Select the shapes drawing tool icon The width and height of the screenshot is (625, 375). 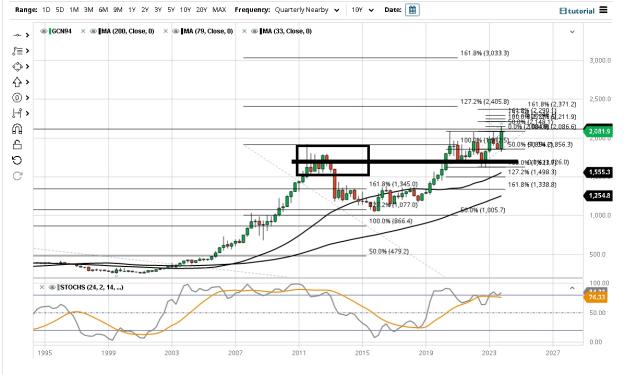[x=17, y=67]
